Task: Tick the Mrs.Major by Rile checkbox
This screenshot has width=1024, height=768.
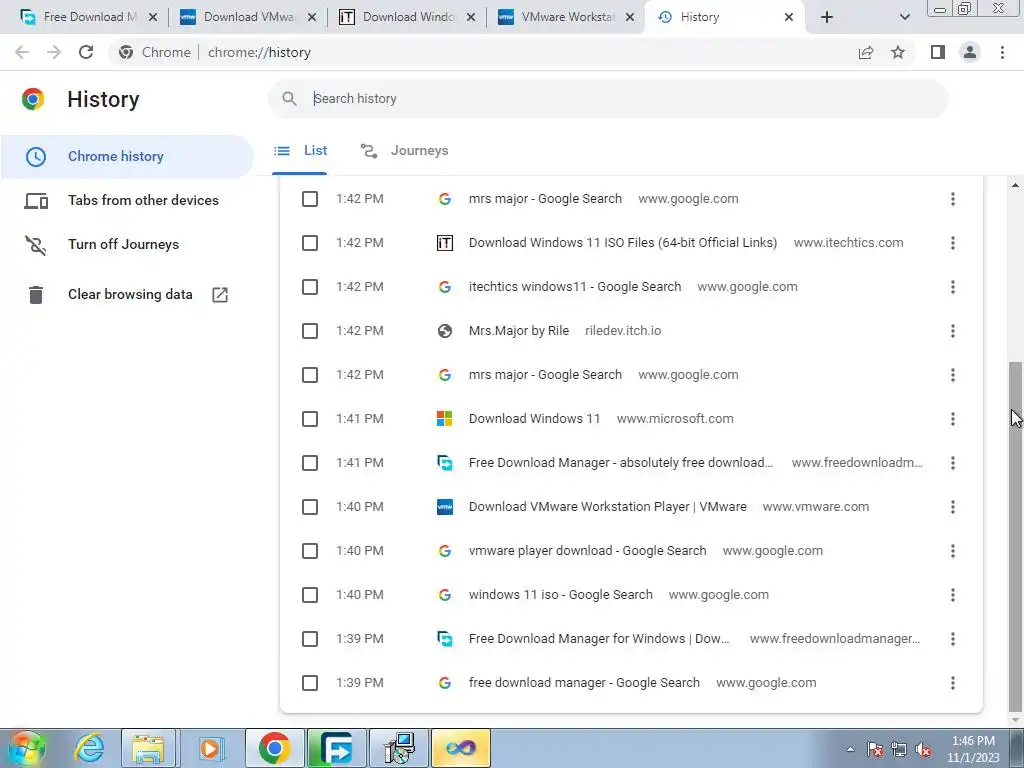Action: 310,331
